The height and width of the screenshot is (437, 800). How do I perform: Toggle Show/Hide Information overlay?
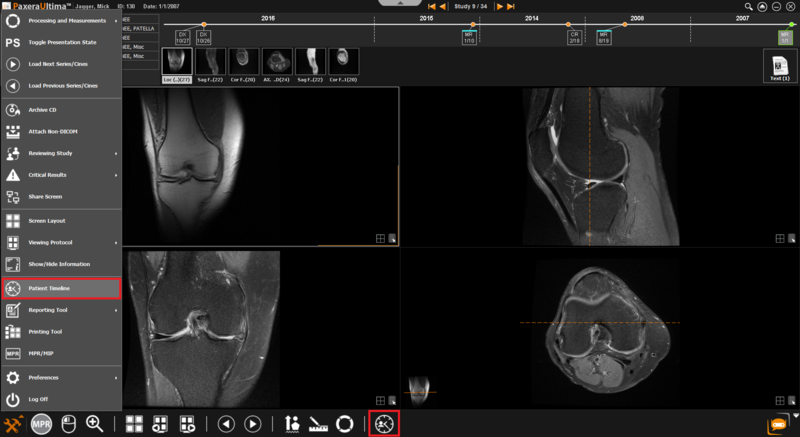tap(60, 264)
